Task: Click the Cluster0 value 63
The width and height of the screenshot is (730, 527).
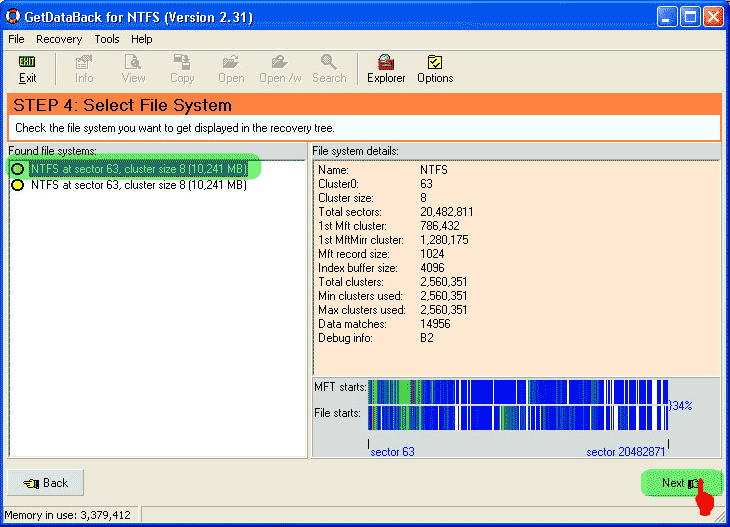Action: [426, 184]
